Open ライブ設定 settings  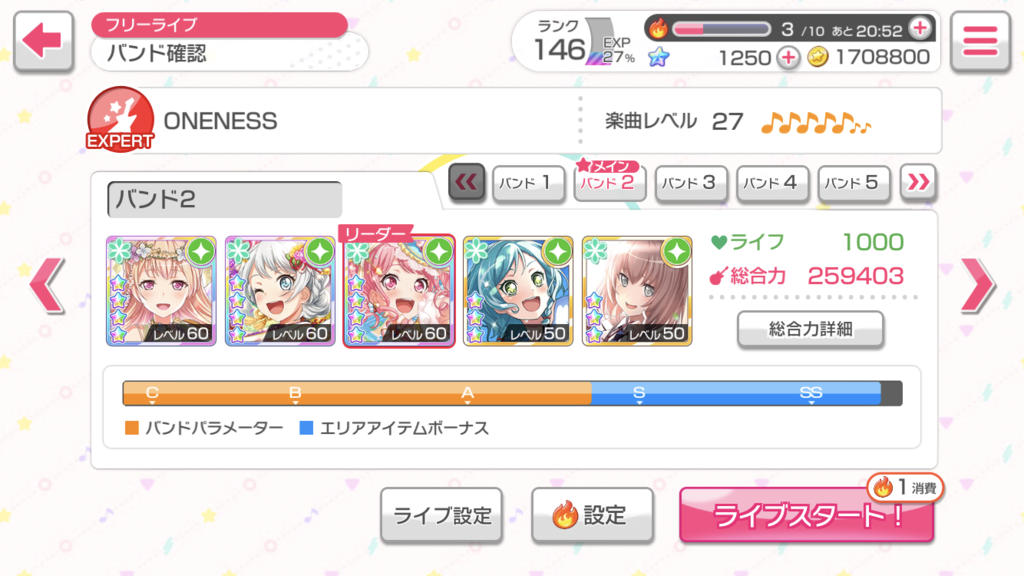pyautogui.click(x=441, y=515)
